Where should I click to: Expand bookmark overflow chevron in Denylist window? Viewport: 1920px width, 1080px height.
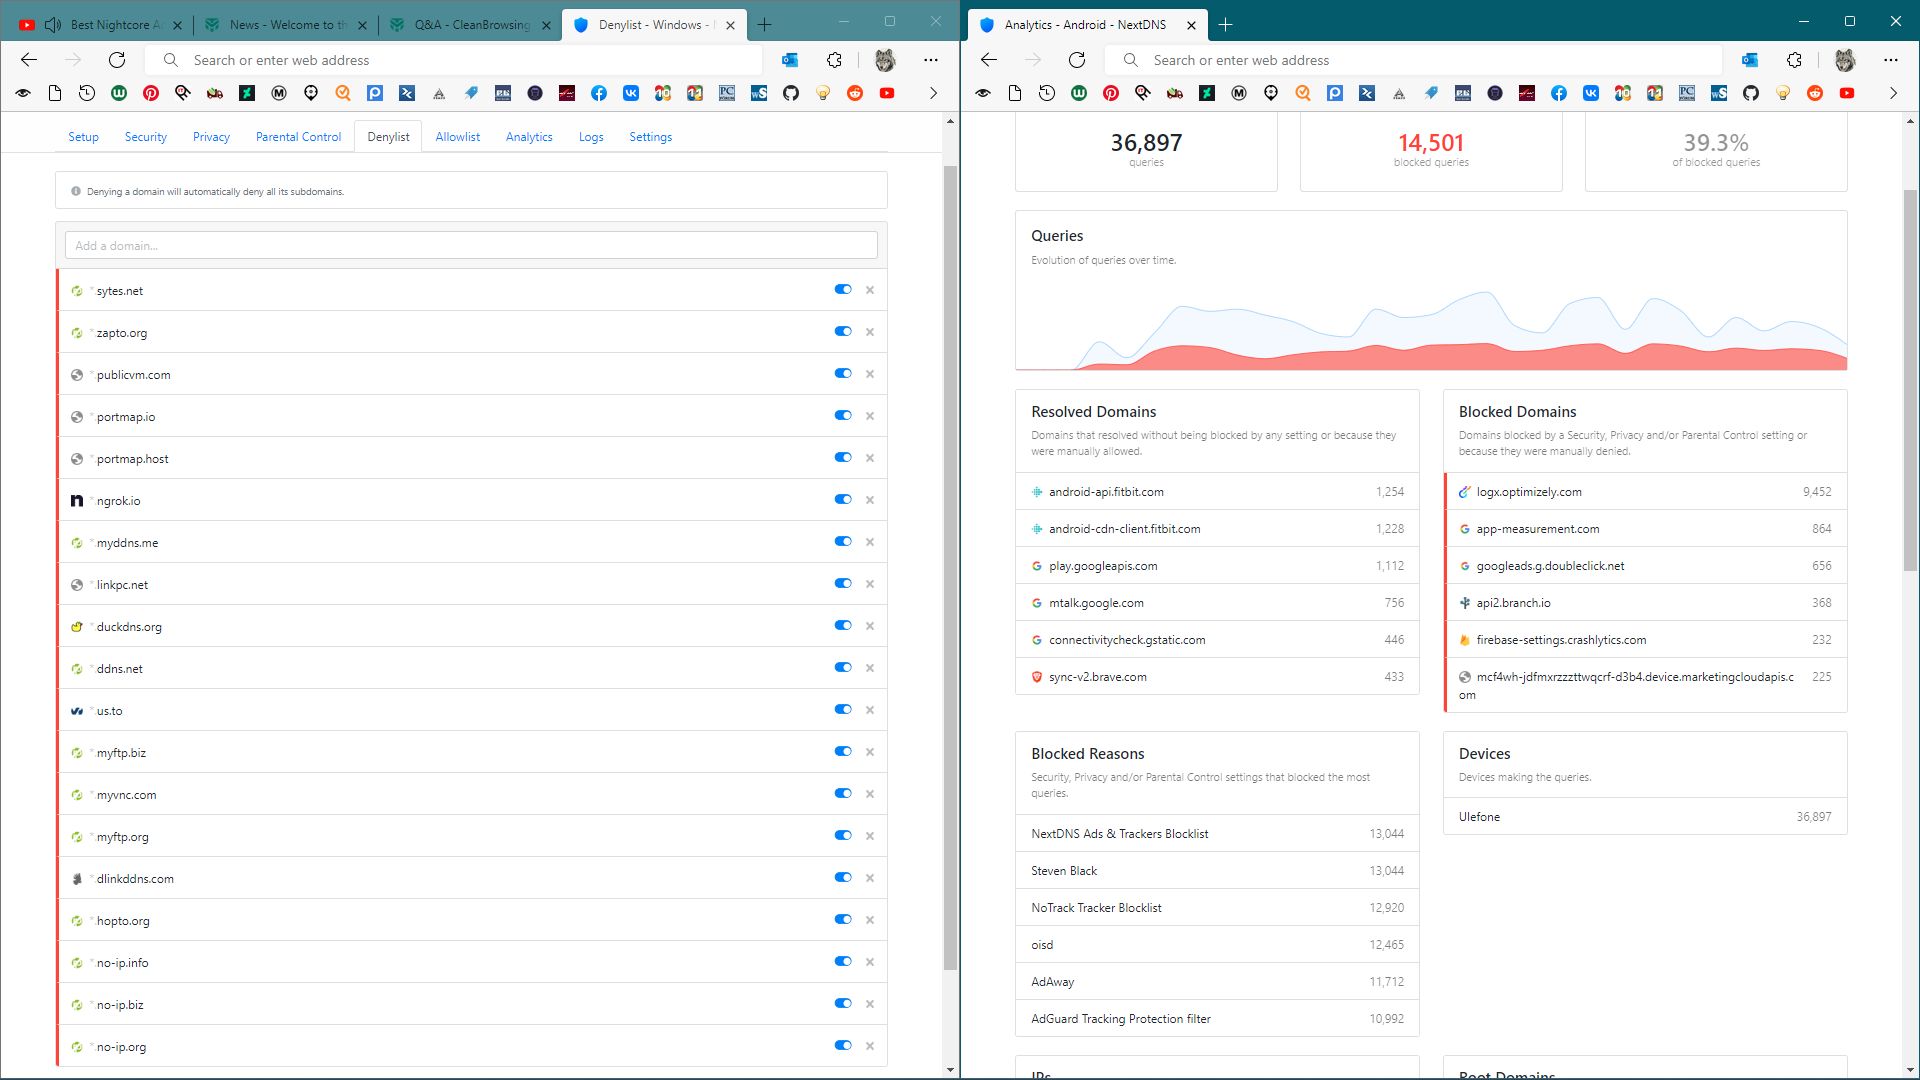[933, 93]
